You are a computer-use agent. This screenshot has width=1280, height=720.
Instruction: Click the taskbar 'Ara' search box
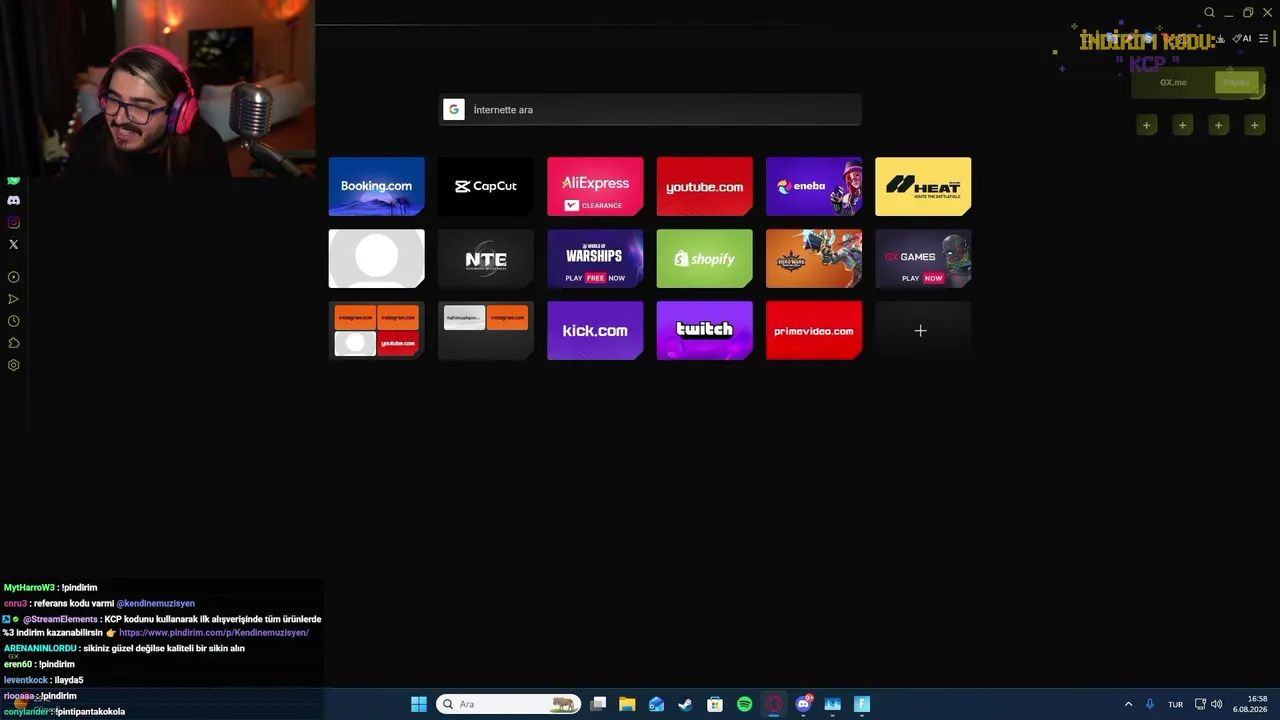pyautogui.click(x=509, y=704)
